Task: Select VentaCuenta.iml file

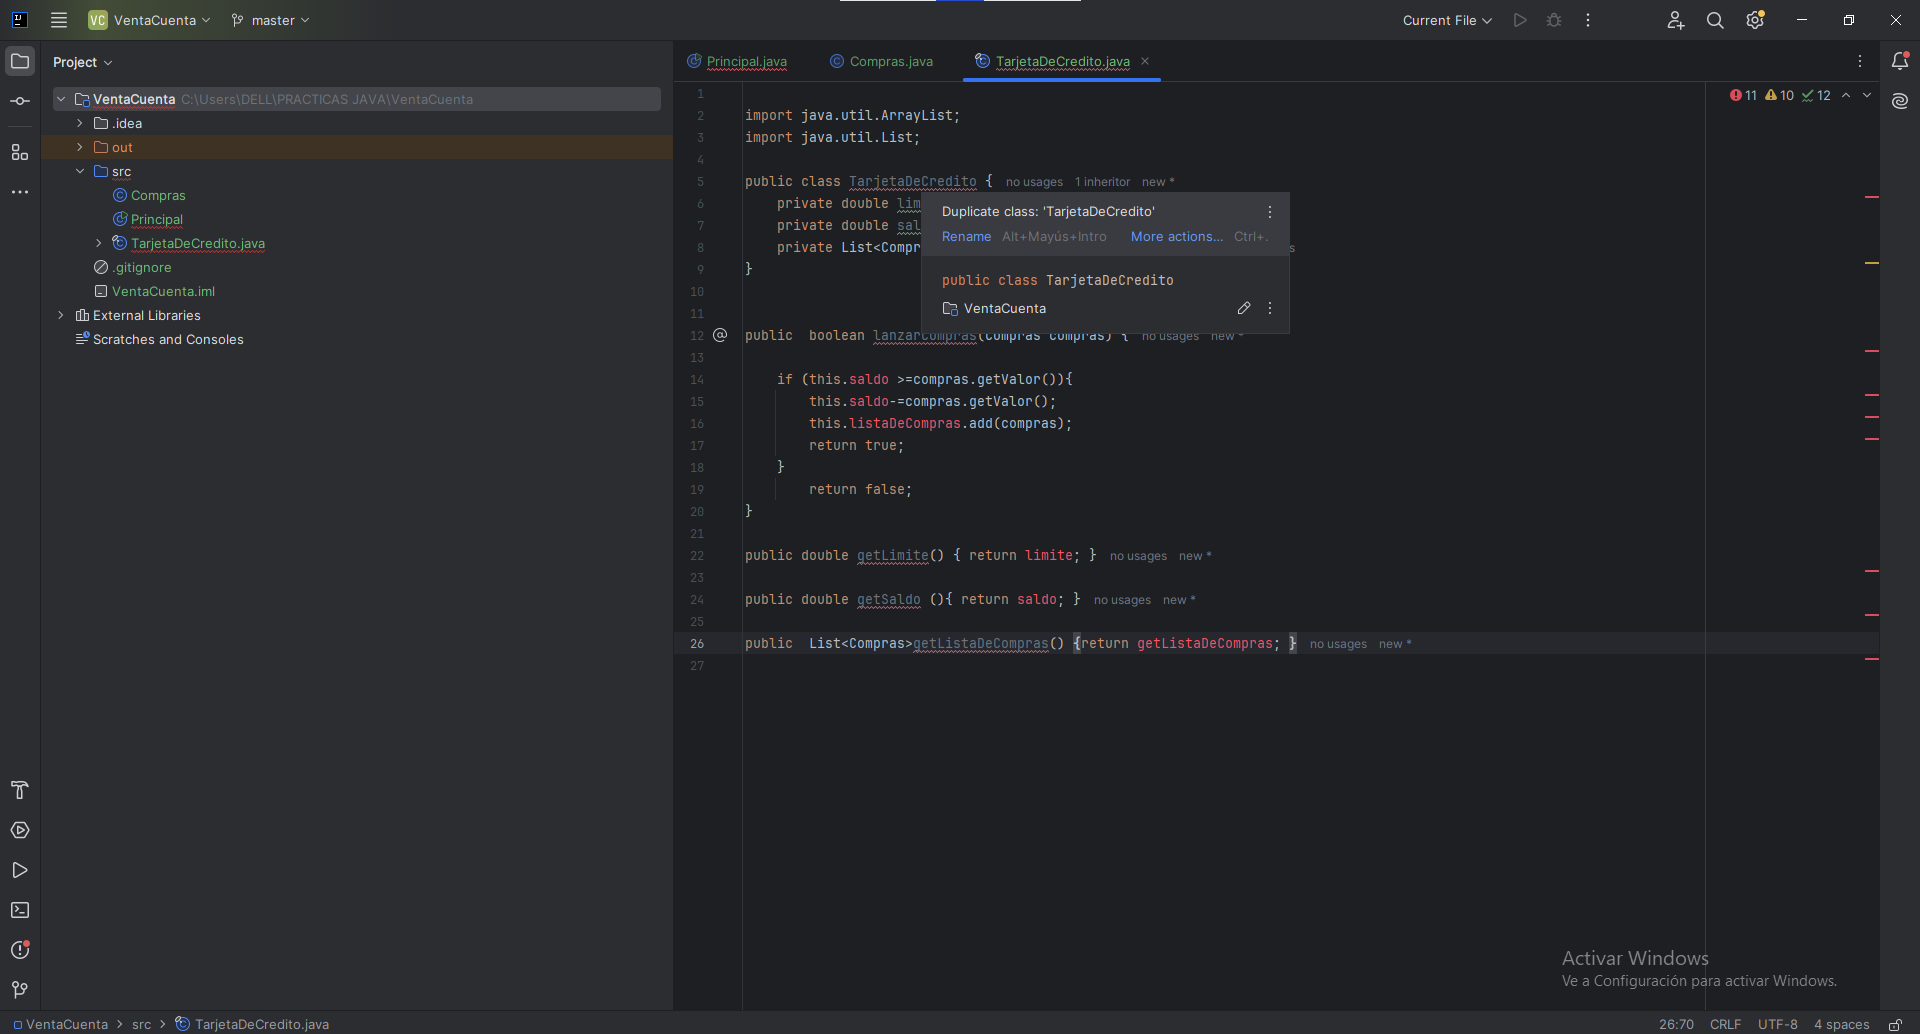Action: point(163,291)
